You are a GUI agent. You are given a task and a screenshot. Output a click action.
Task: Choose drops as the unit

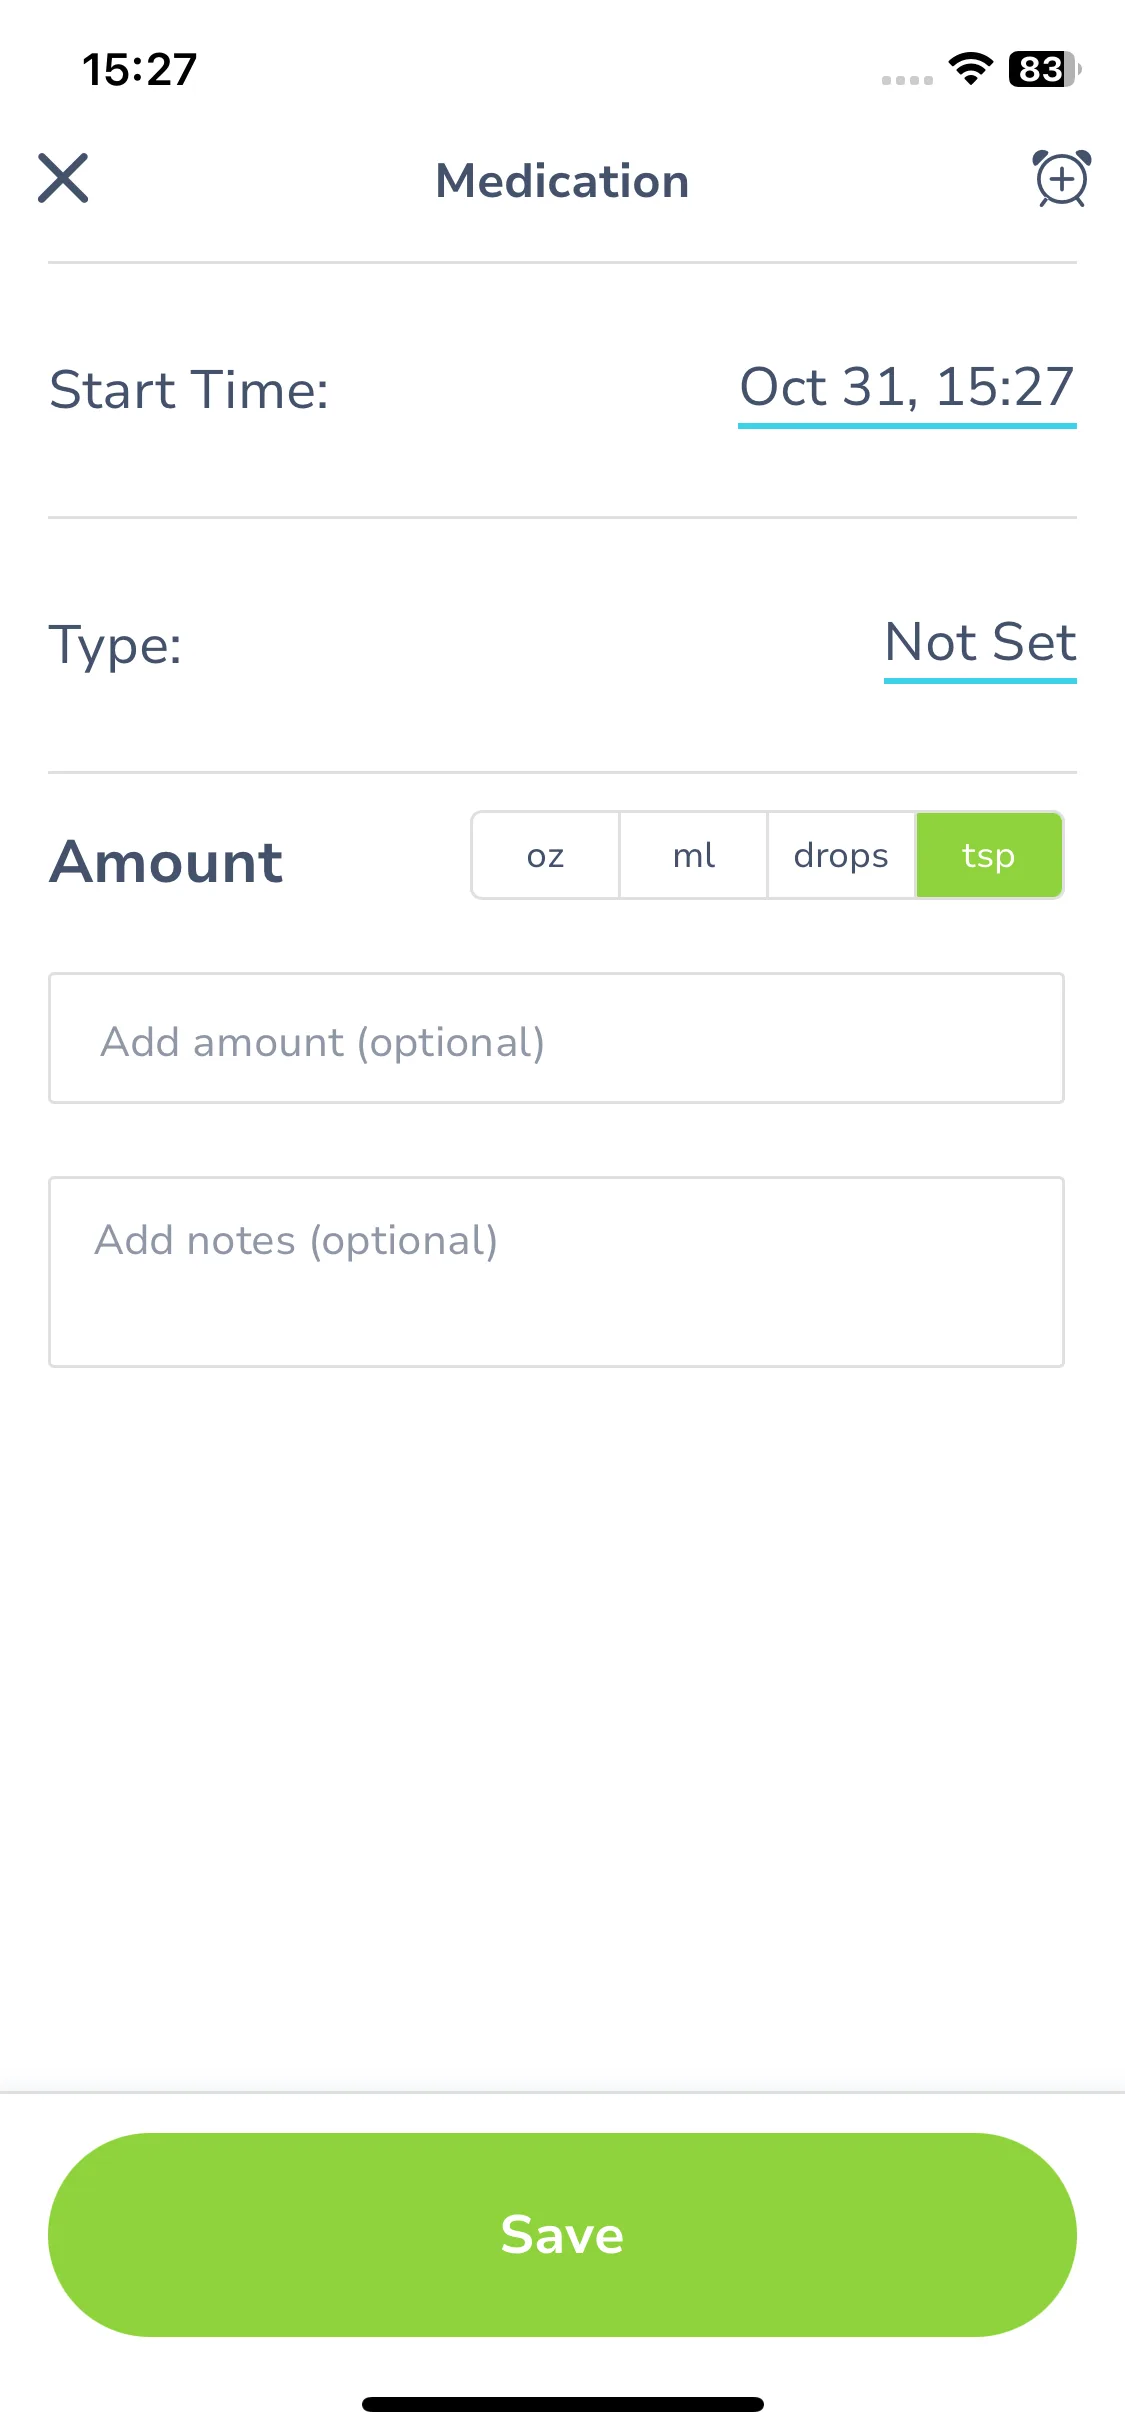(x=841, y=855)
